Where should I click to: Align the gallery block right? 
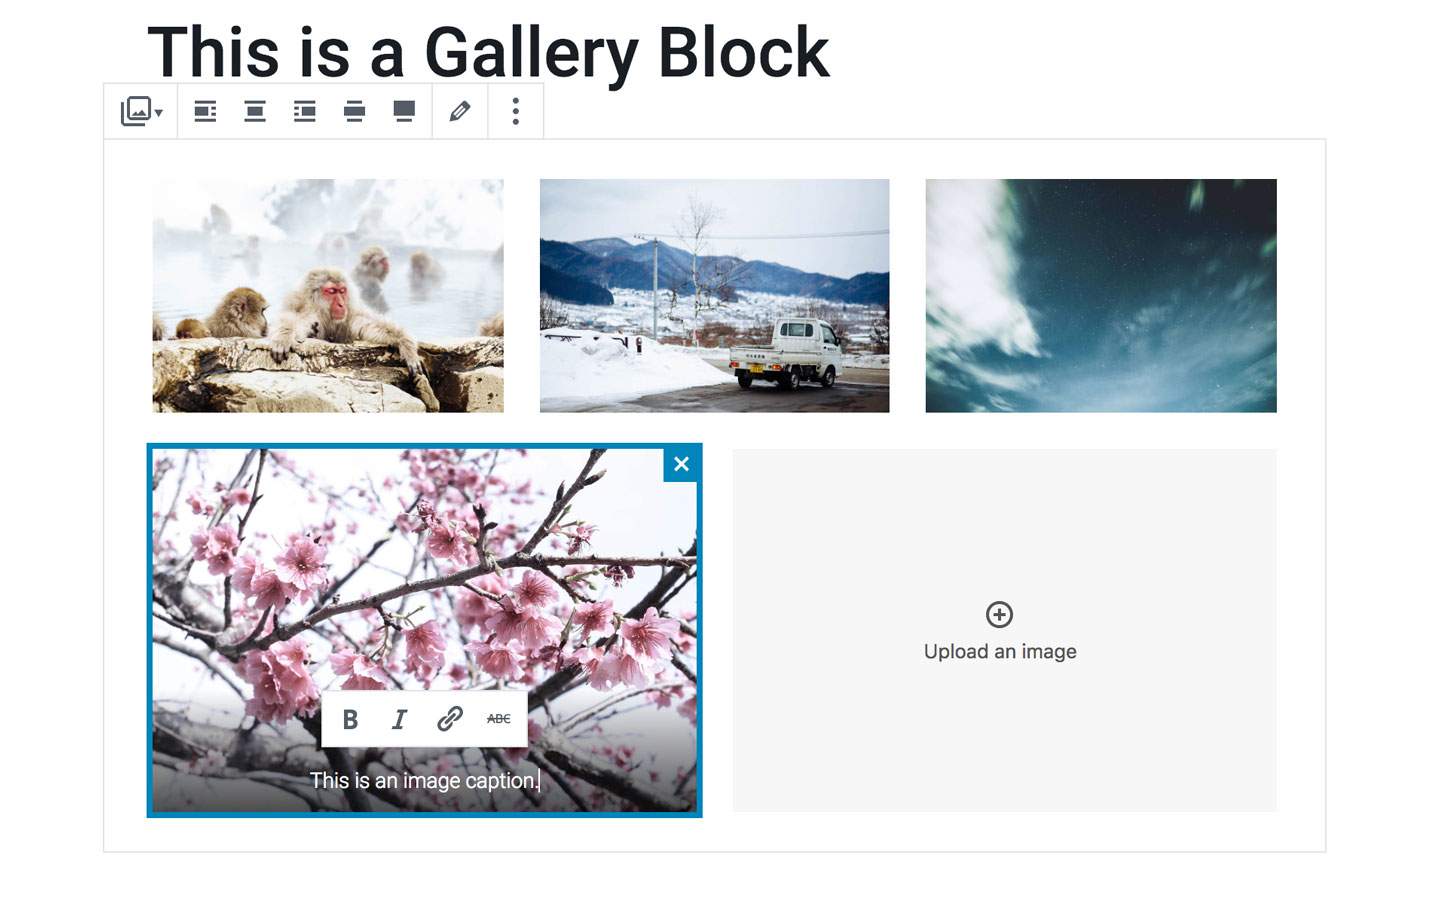coord(304,111)
